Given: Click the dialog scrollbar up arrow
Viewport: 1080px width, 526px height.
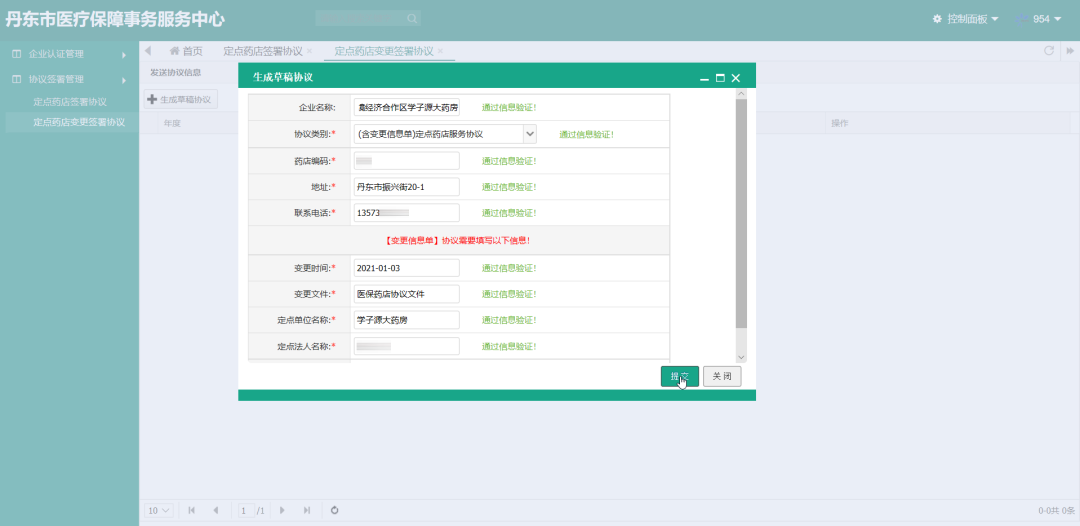Looking at the screenshot, I should [x=741, y=94].
